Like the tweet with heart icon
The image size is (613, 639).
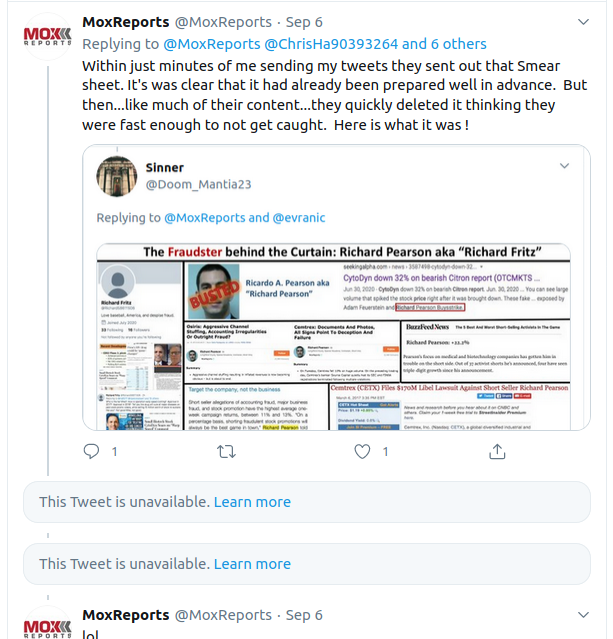point(362,451)
